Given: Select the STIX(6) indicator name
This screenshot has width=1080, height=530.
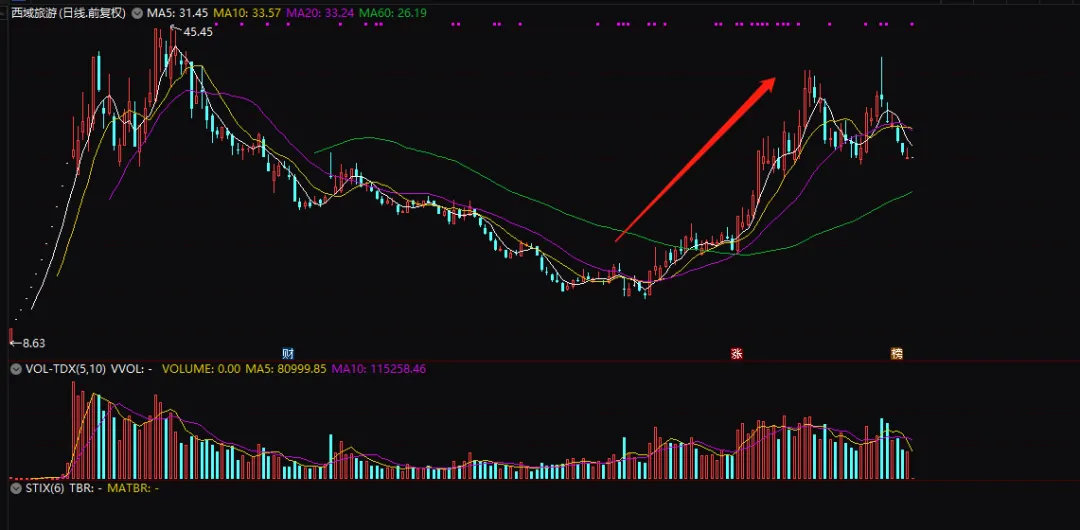Looking at the screenshot, I should (x=45, y=488).
